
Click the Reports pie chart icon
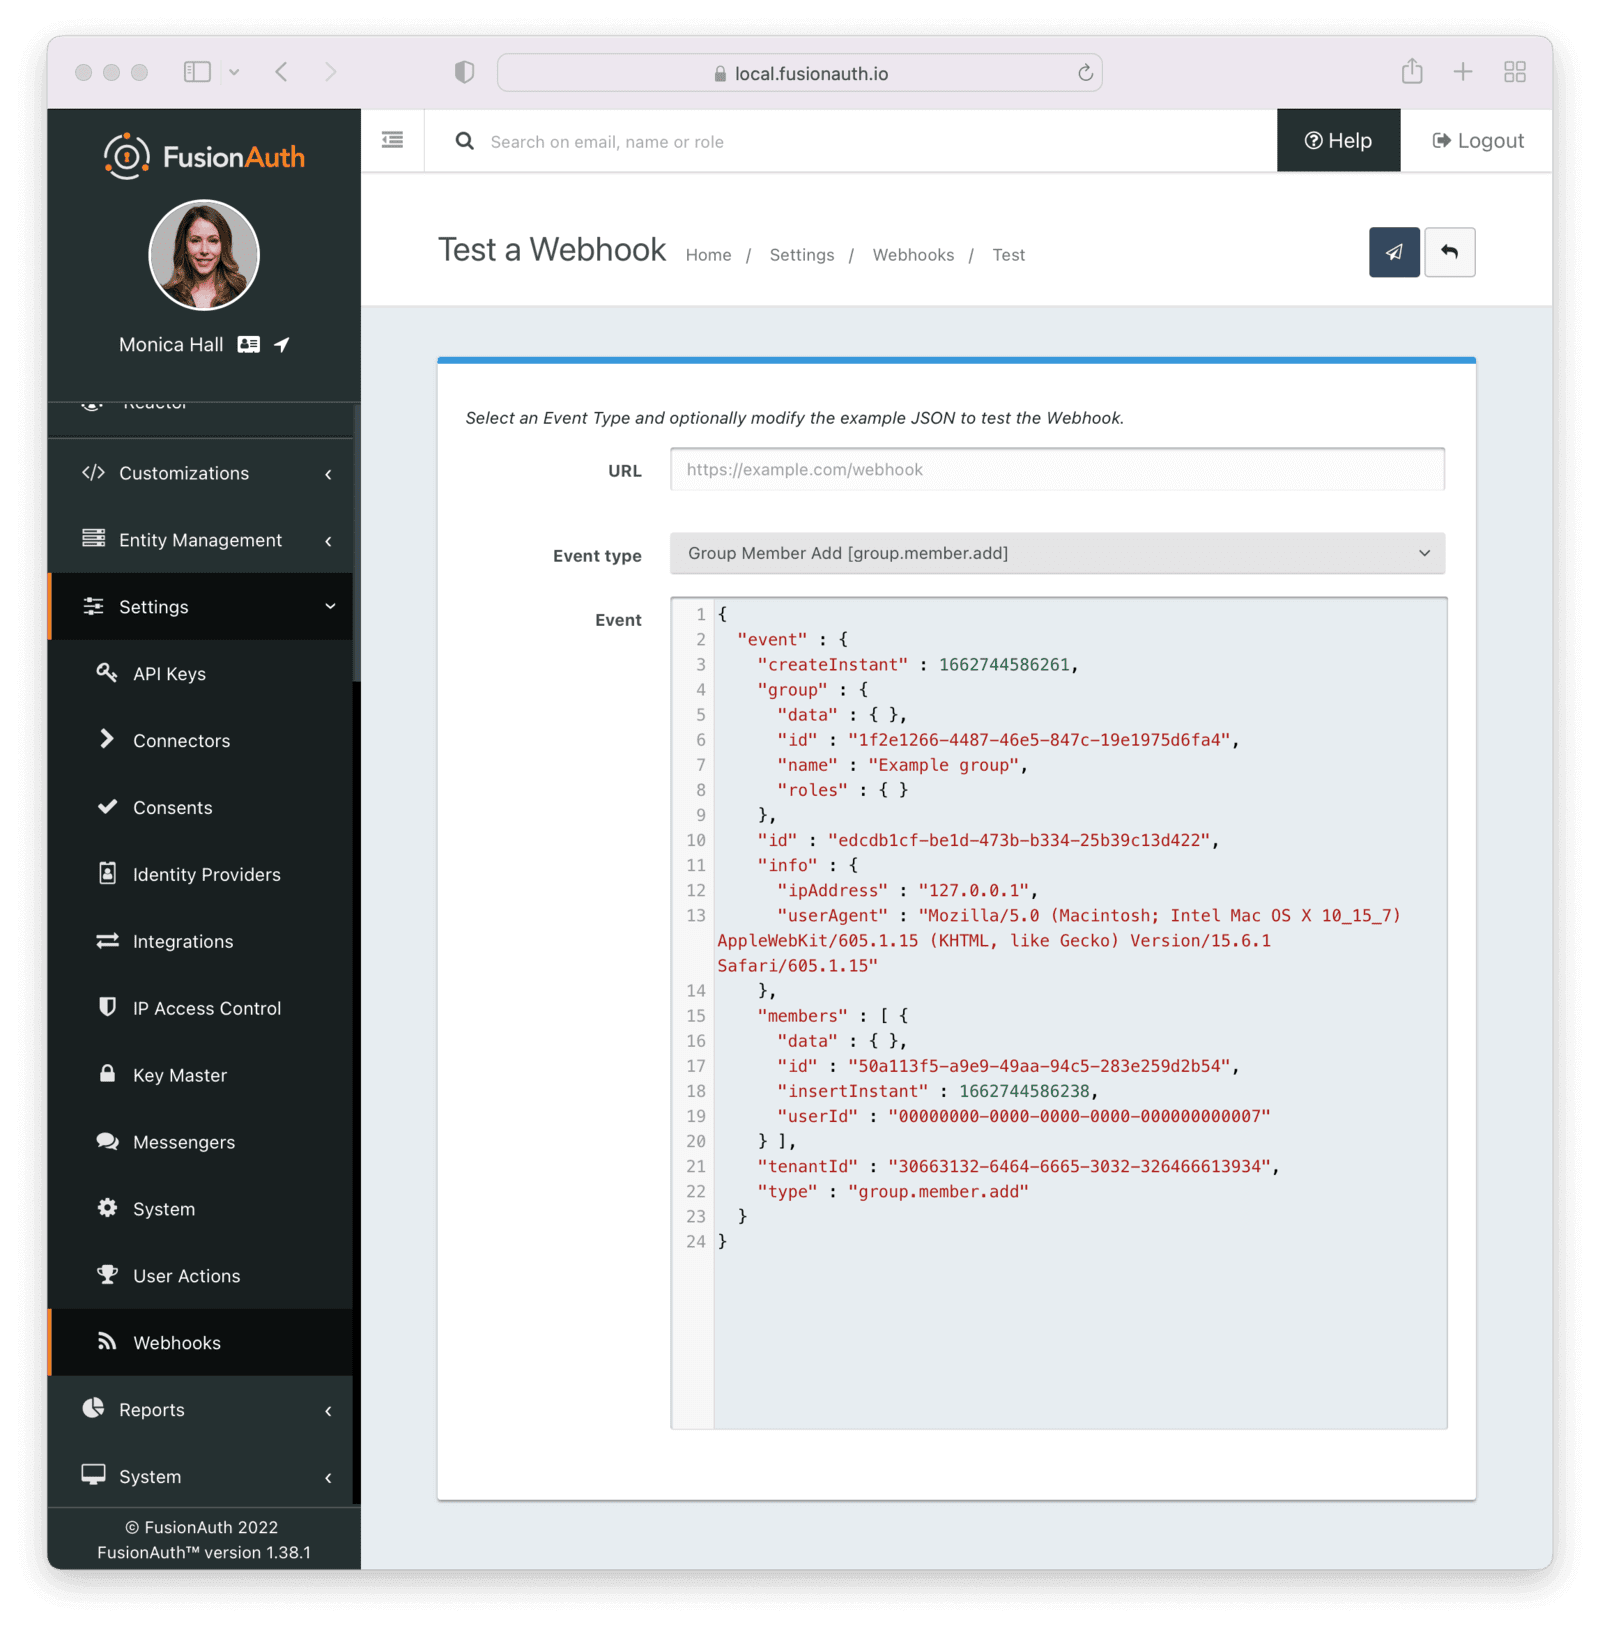(93, 1408)
